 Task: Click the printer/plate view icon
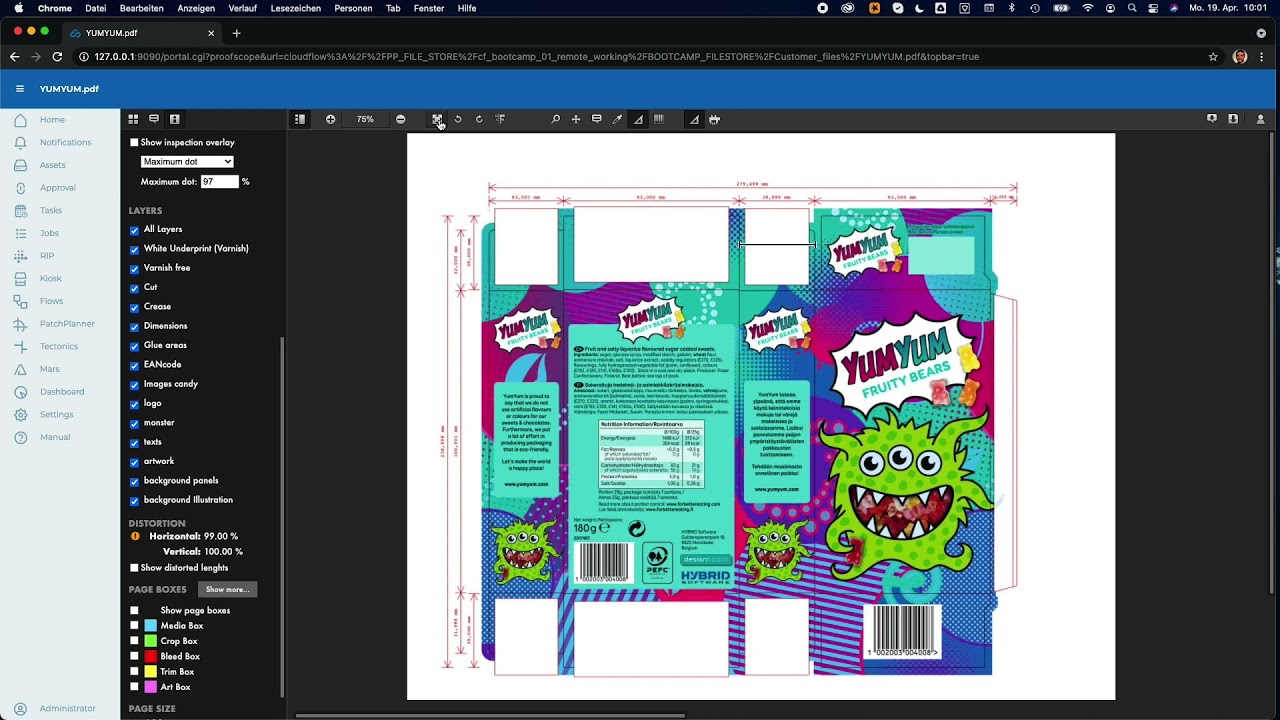[x=714, y=119]
